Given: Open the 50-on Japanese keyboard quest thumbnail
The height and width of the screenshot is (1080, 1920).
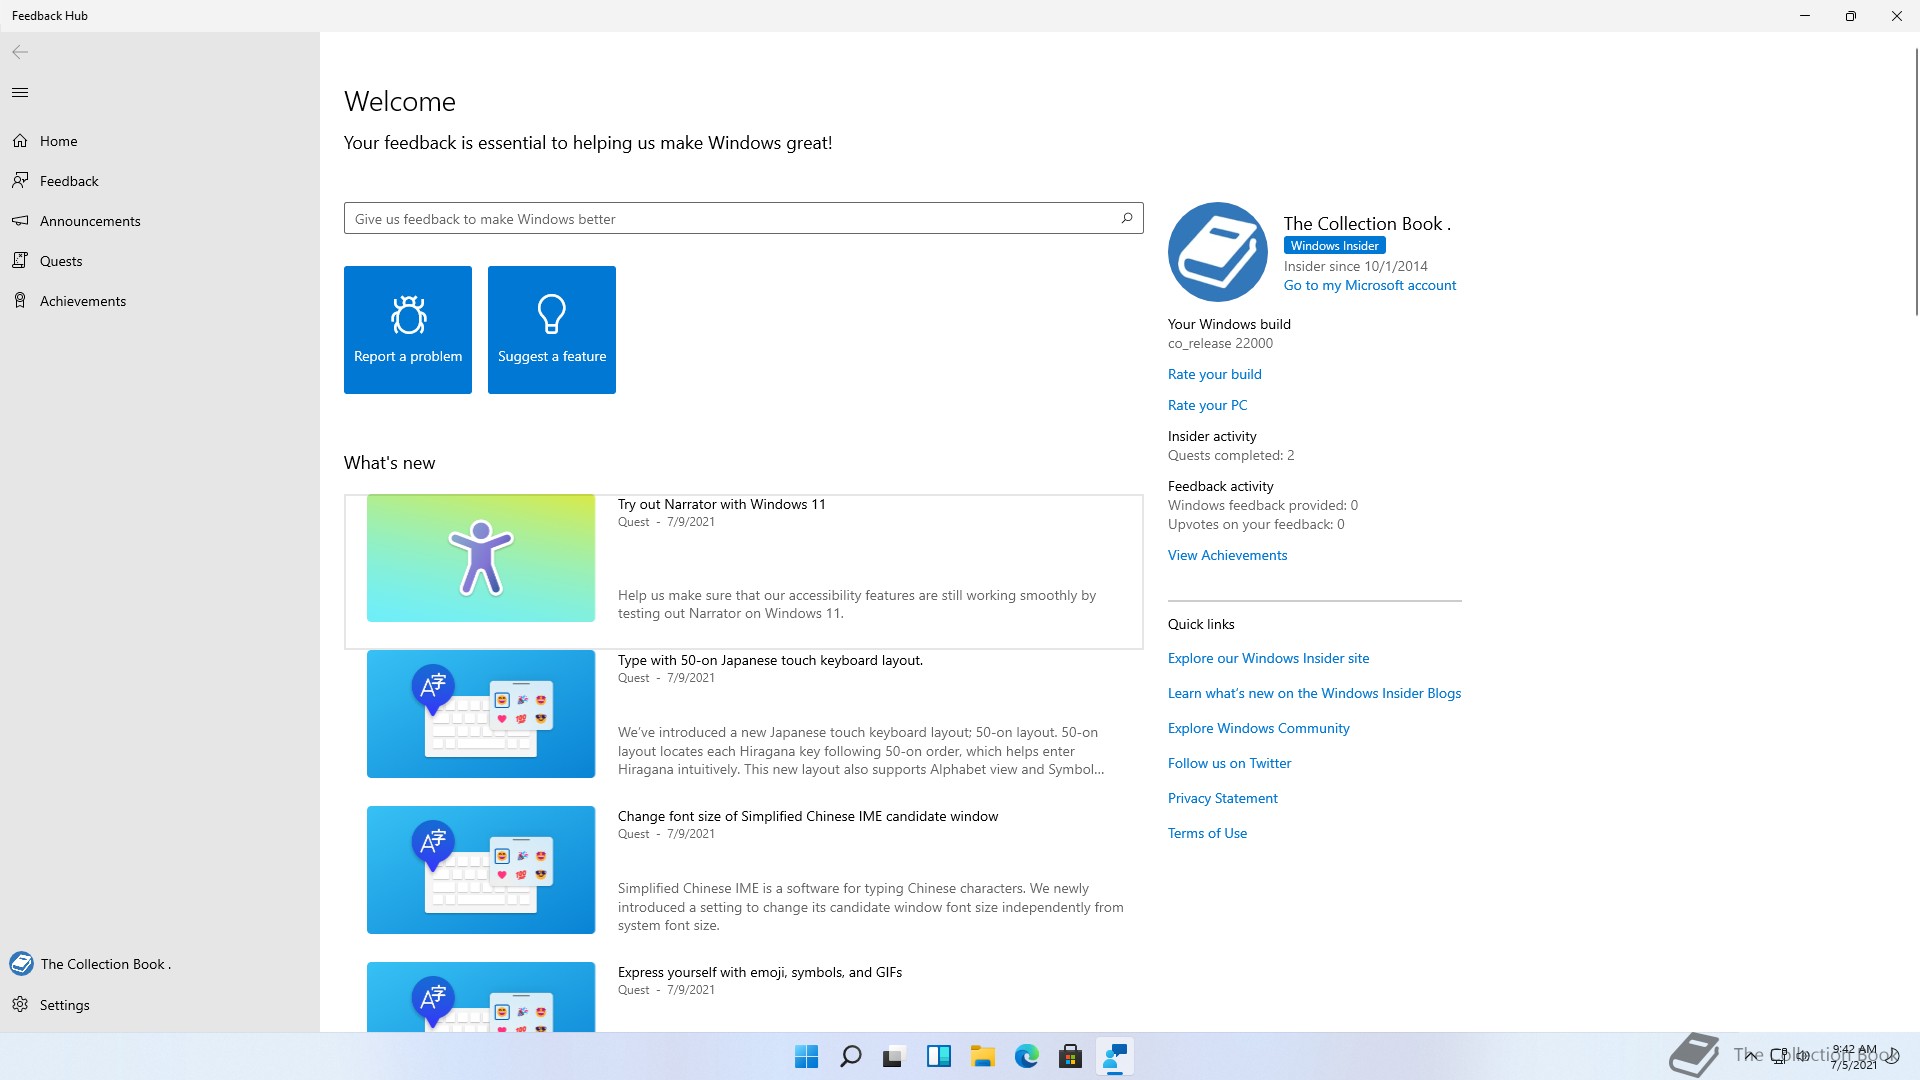Looking at the screenshot, I should tap(481, 714).
